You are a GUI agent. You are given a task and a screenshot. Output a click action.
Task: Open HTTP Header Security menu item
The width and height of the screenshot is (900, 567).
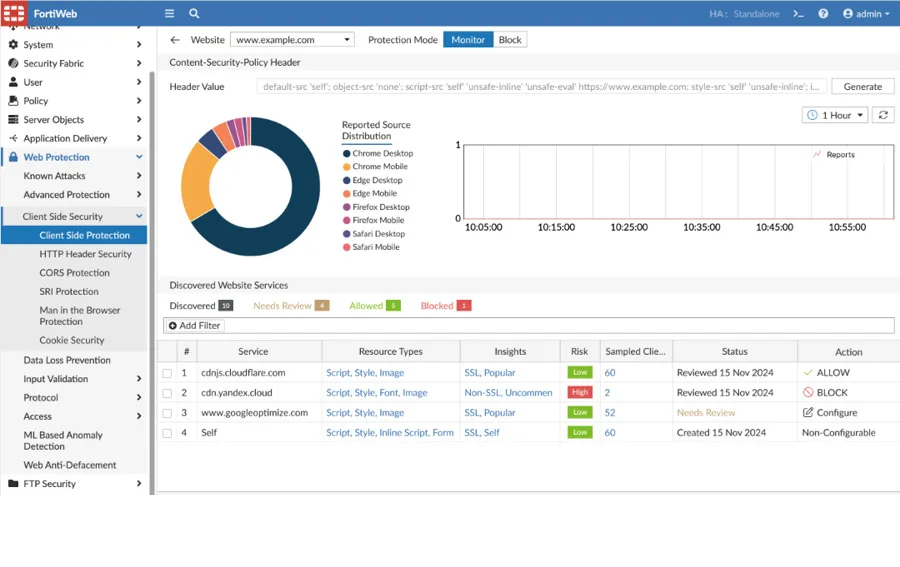click(x=85, y=254)
